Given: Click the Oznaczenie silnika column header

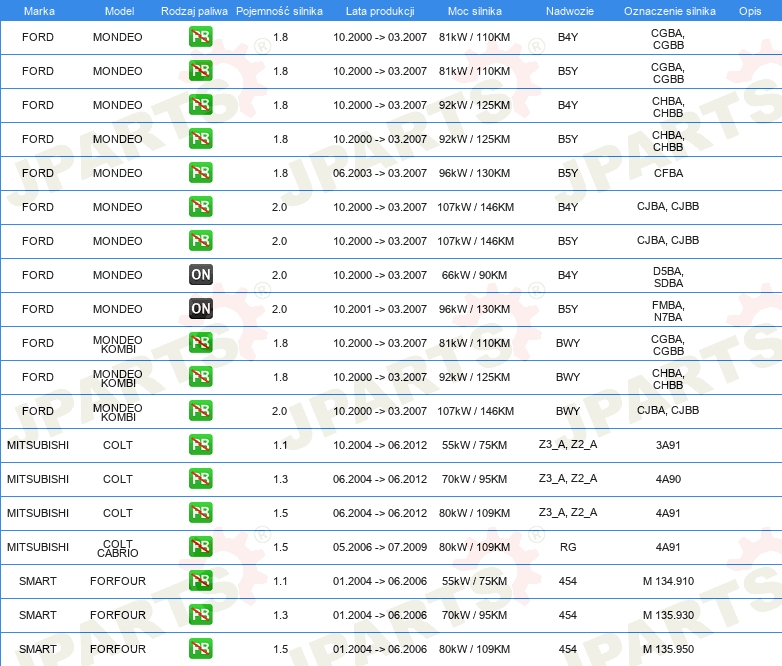Looking at the screenshot, I should point(668,11).
